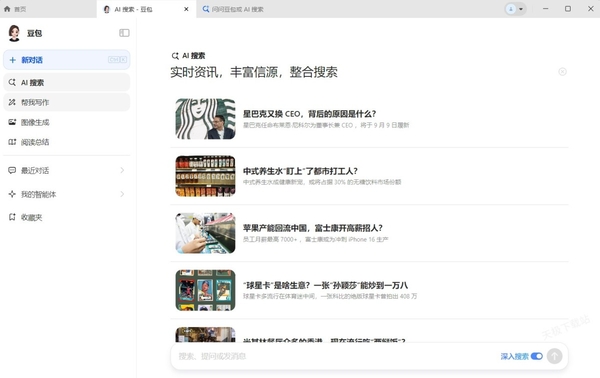Switch to the 首页 home tab
The image size is (600, 378).
tap(15, 9)
